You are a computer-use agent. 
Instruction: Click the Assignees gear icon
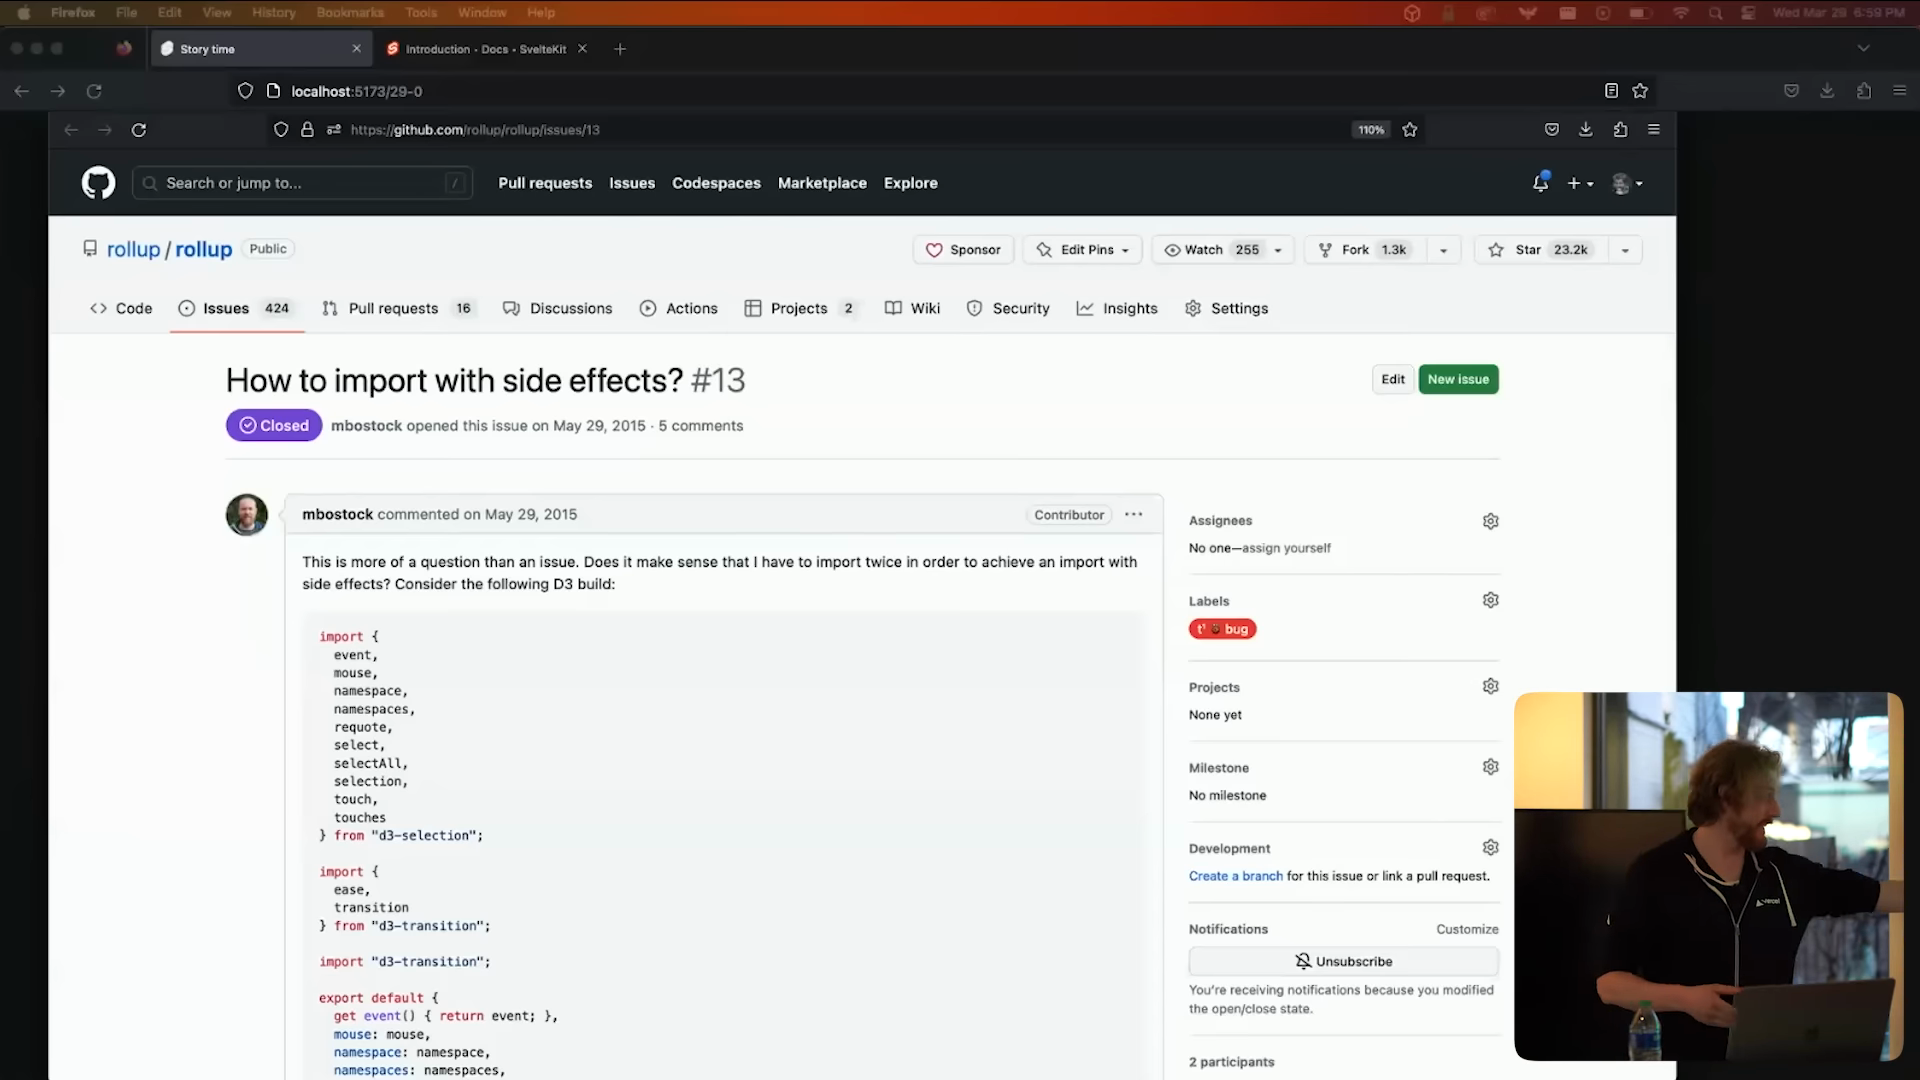pos(1490,521)
